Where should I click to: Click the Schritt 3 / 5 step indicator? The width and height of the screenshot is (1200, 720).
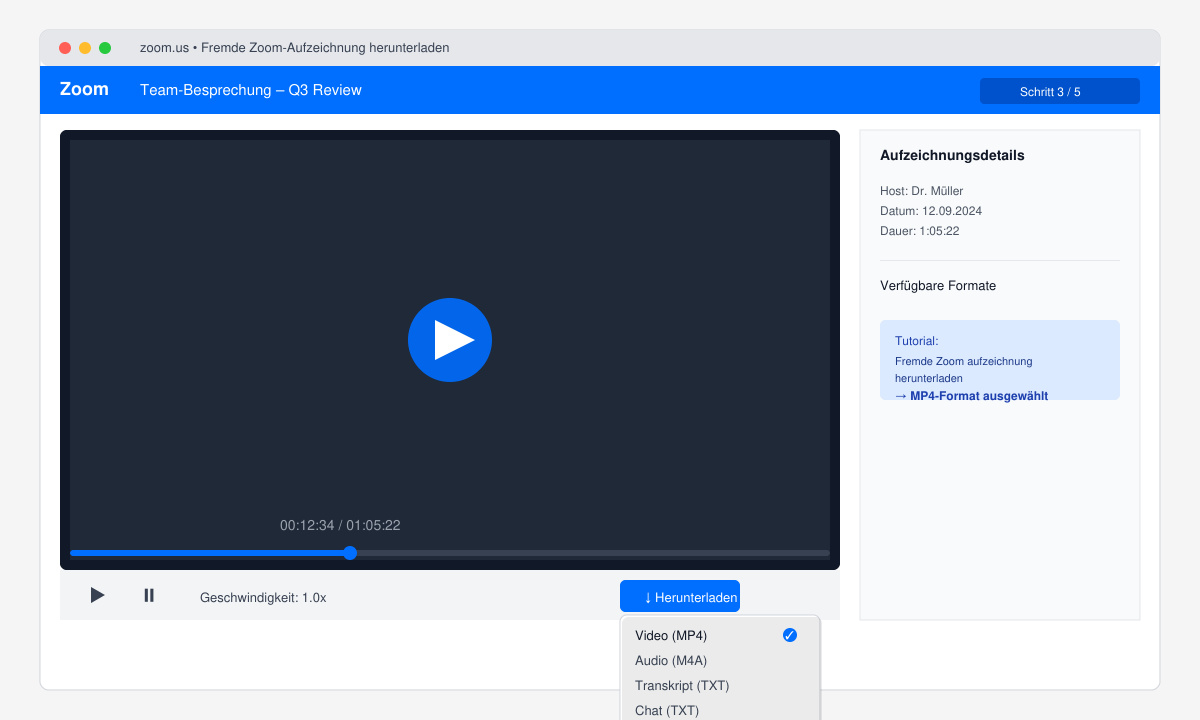(1060, 91)
